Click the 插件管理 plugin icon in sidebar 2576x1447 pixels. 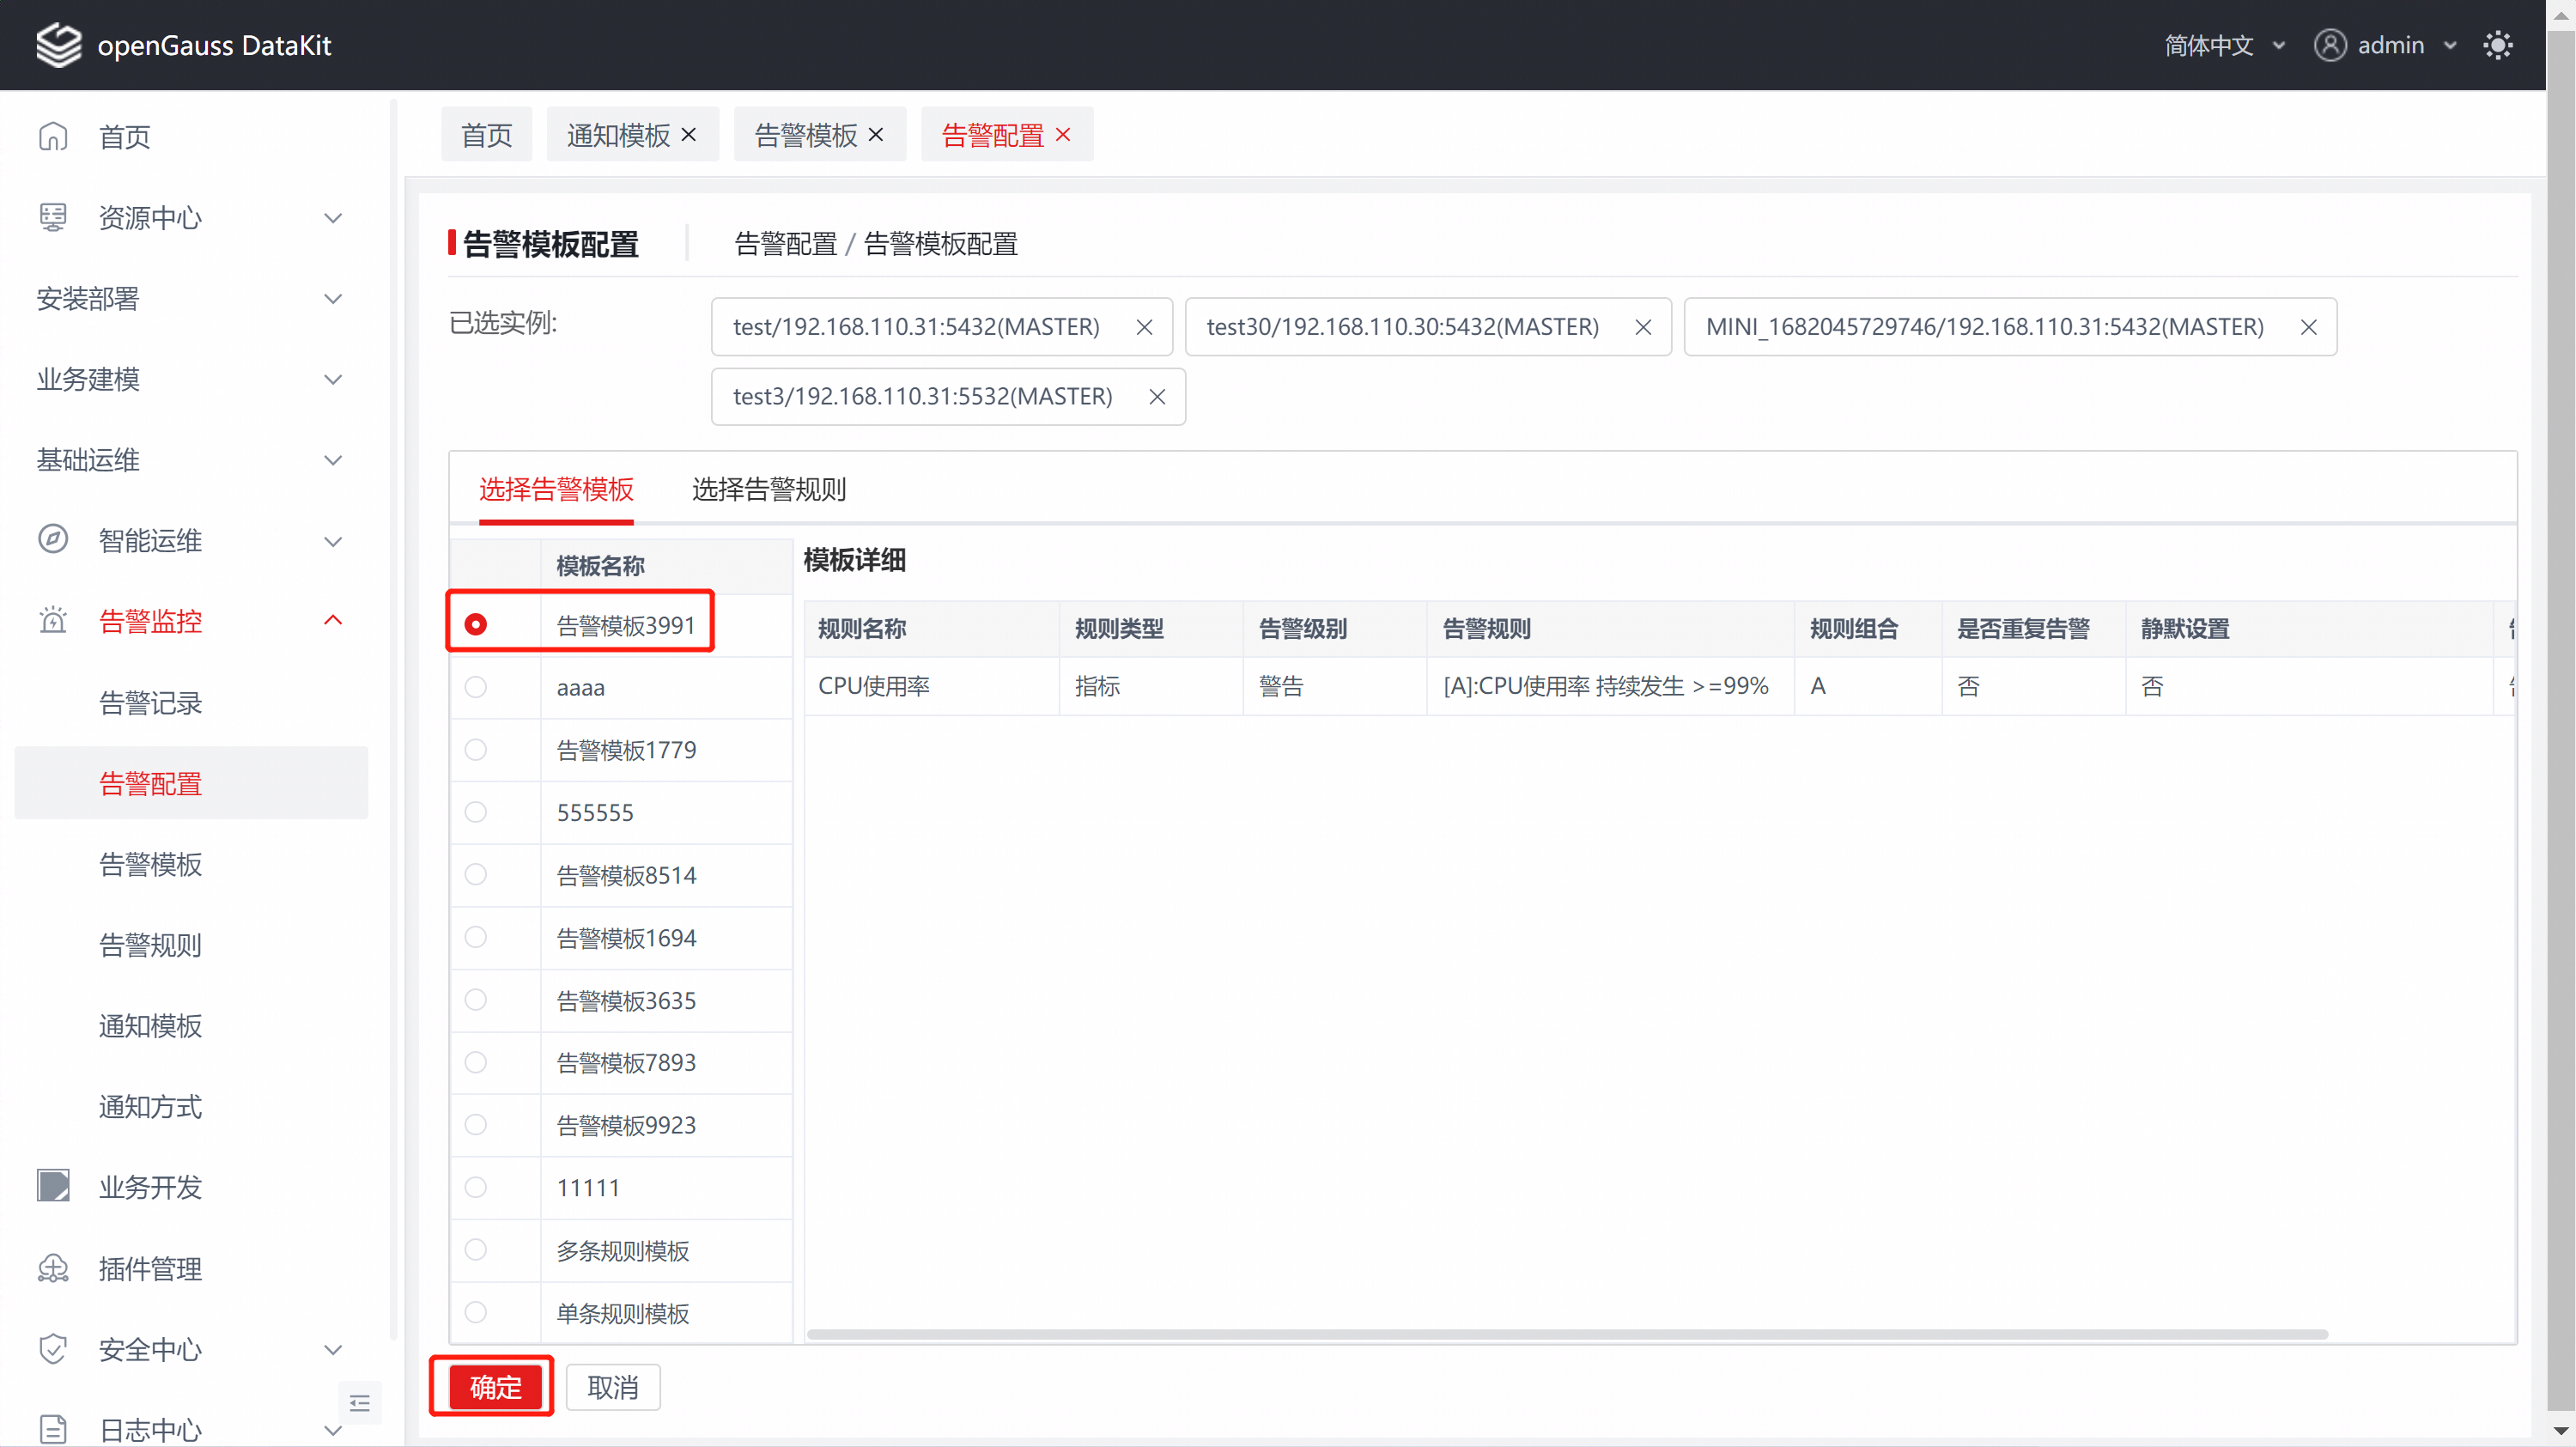point(52,1268)
